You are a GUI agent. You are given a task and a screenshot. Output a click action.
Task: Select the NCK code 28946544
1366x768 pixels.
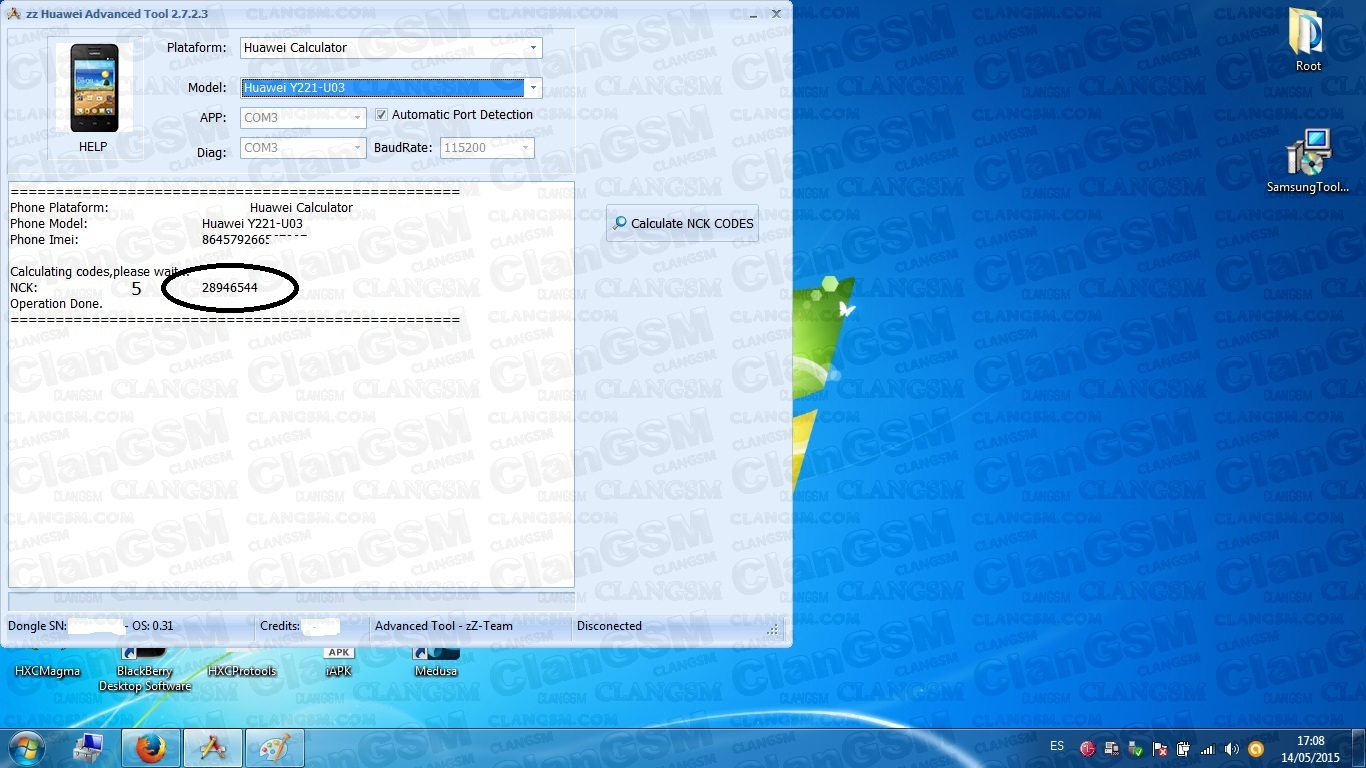click(230, 288)
